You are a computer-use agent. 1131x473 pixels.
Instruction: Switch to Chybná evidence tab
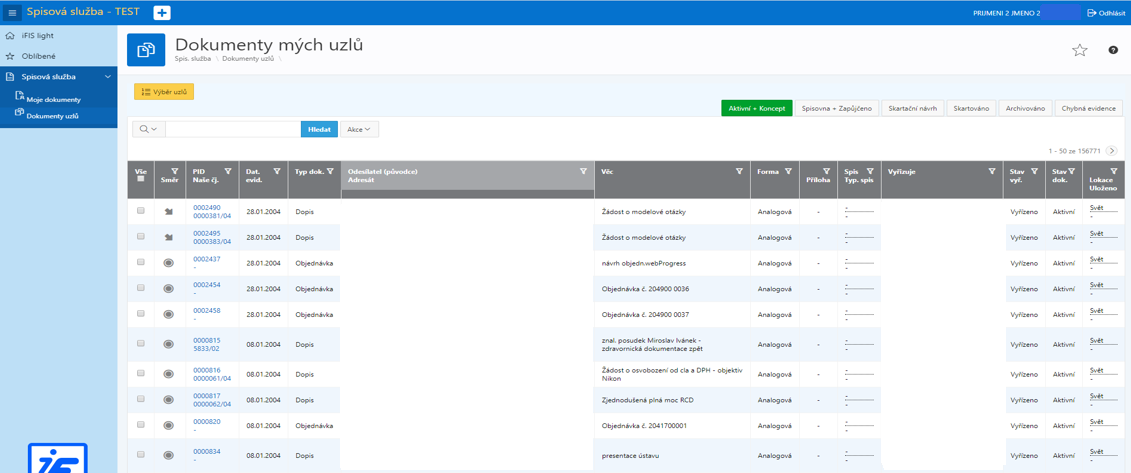click(1088, 108)
